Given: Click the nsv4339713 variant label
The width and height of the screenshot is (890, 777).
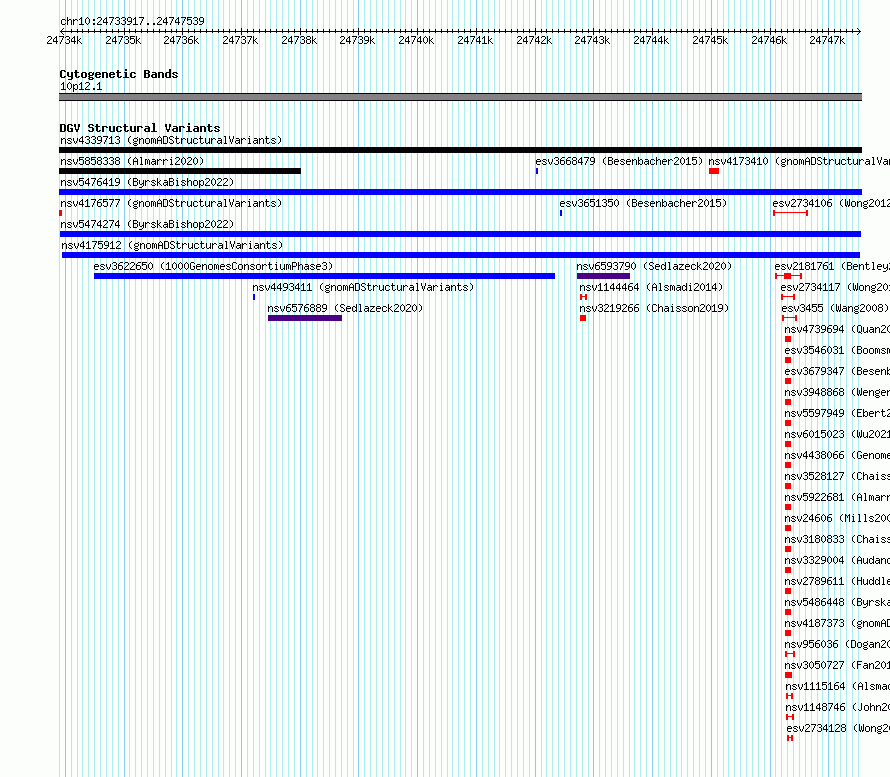Looking at the screenshot, I should (x=171, y=140).
